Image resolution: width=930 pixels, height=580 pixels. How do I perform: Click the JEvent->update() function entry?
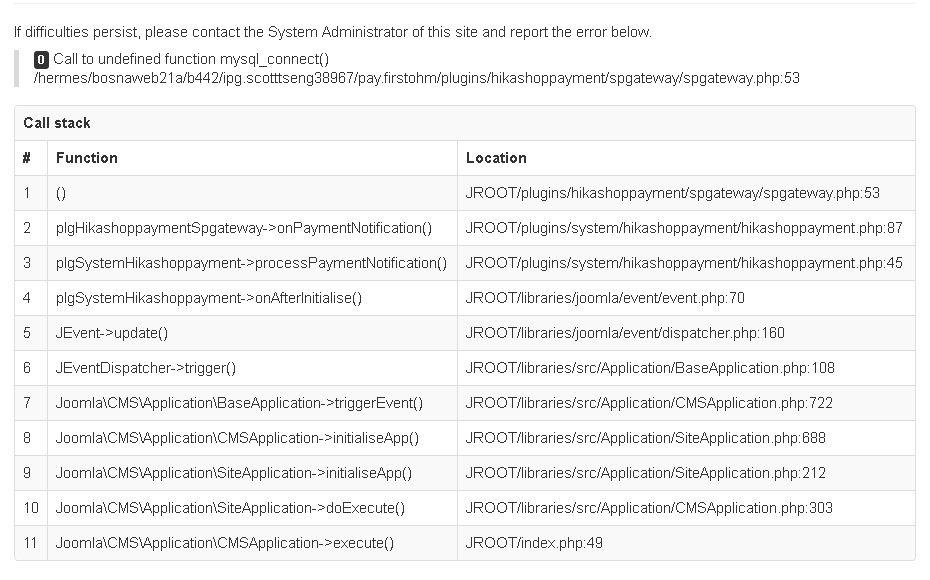coord(112,333)
